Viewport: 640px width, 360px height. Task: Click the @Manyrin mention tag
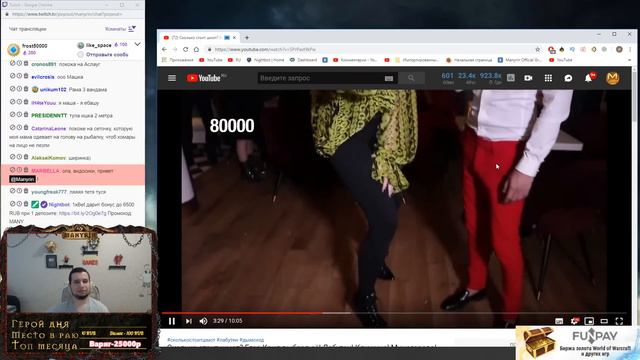coord(22,179)
